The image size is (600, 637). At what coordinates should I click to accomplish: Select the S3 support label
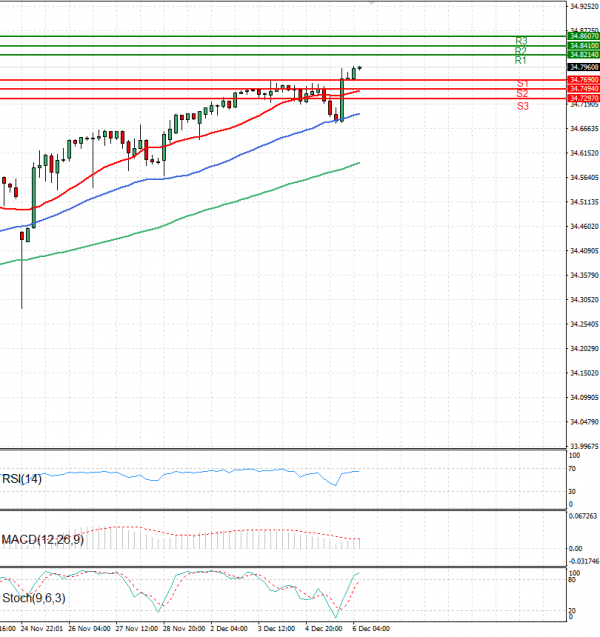tap(523, 106)
